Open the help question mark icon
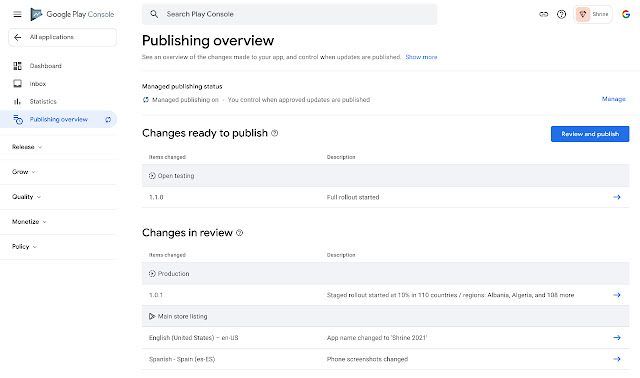This screenshot has height=378, width=640. tap(561, 14)
